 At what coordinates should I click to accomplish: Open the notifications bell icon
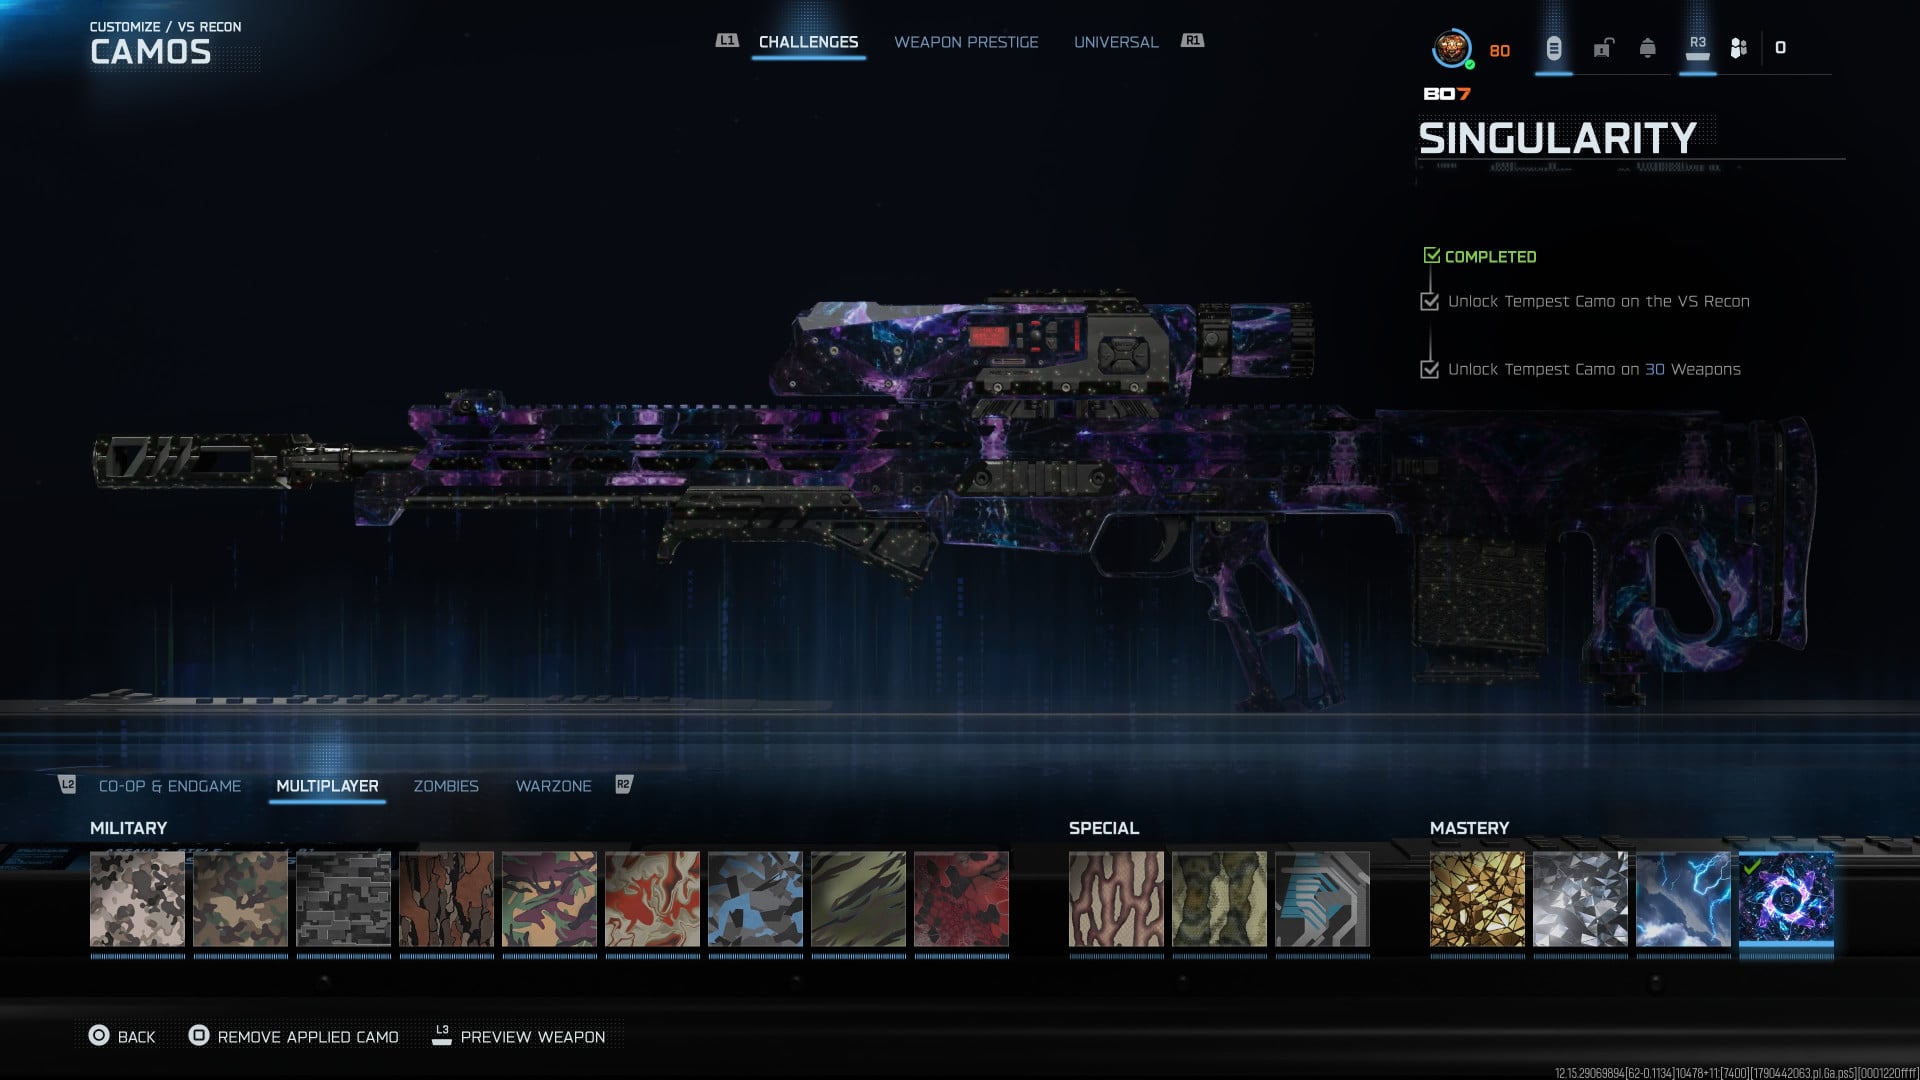click(1647, 48)
